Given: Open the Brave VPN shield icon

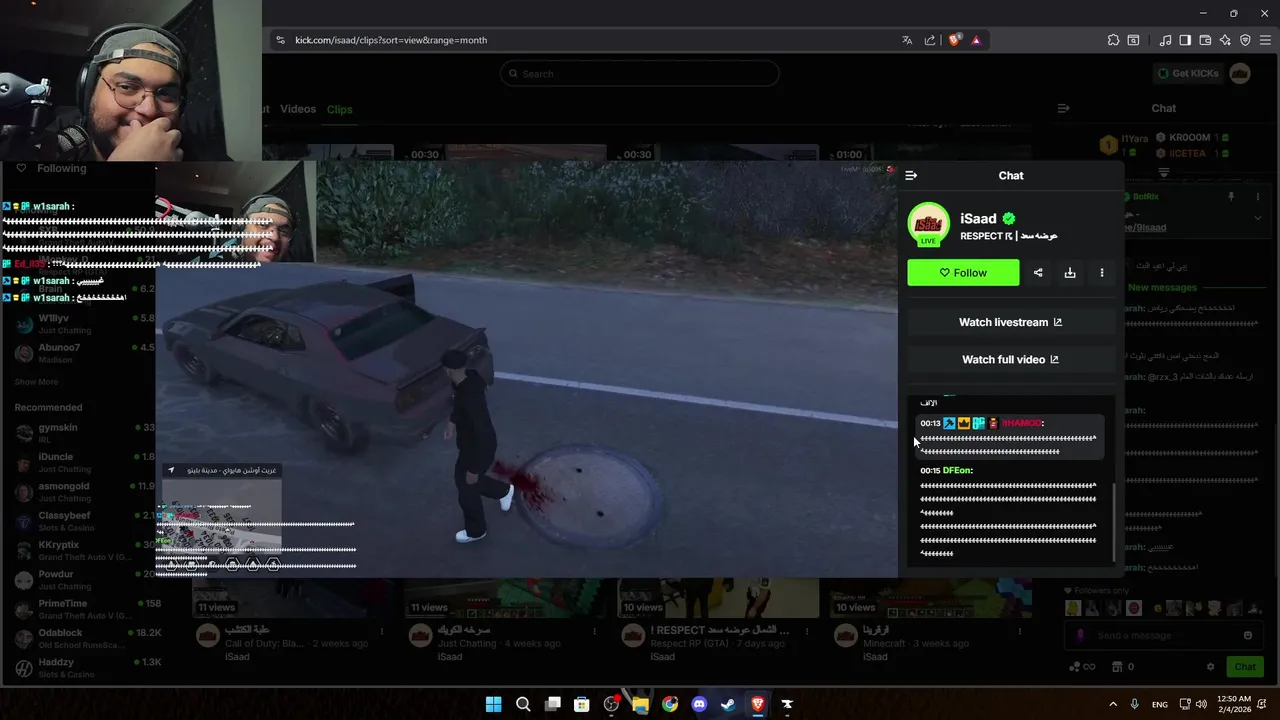Looking at the screenshot, I should pos(1245,40).
